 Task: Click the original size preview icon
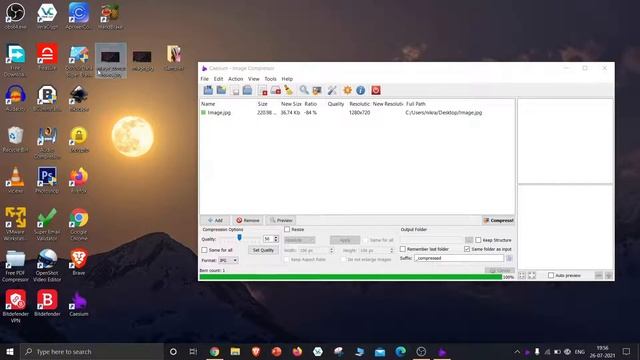tap(532, 276)
